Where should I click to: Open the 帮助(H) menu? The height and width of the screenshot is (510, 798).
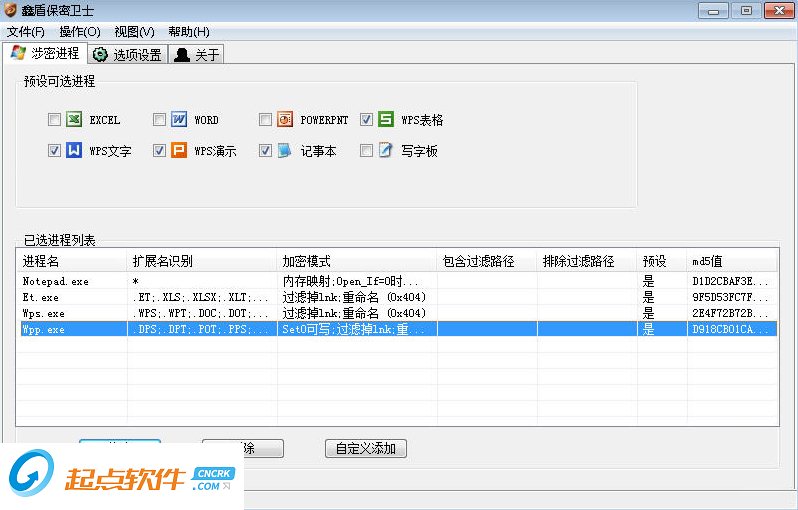click(x=189, y=32)
